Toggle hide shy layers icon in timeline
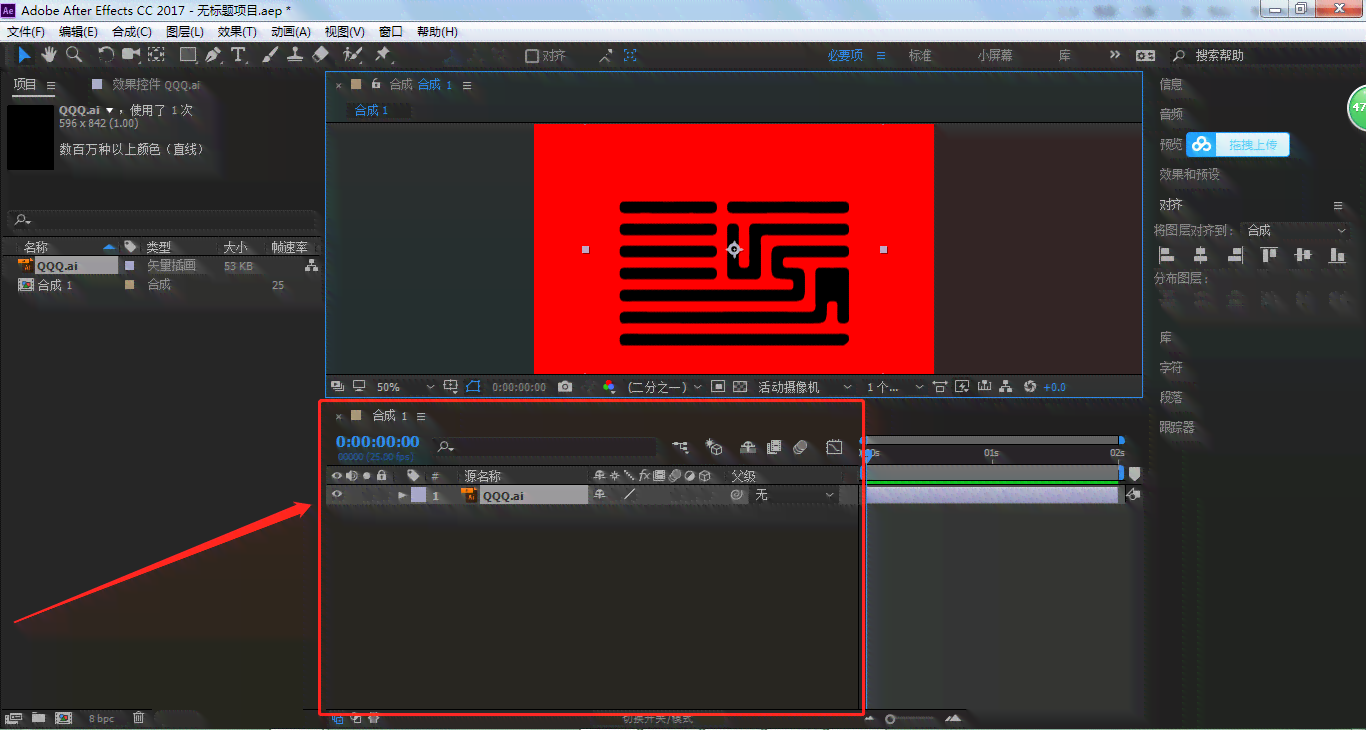Image resolution: width=1366 pixels, height=730 pixels. pos(747,447)
